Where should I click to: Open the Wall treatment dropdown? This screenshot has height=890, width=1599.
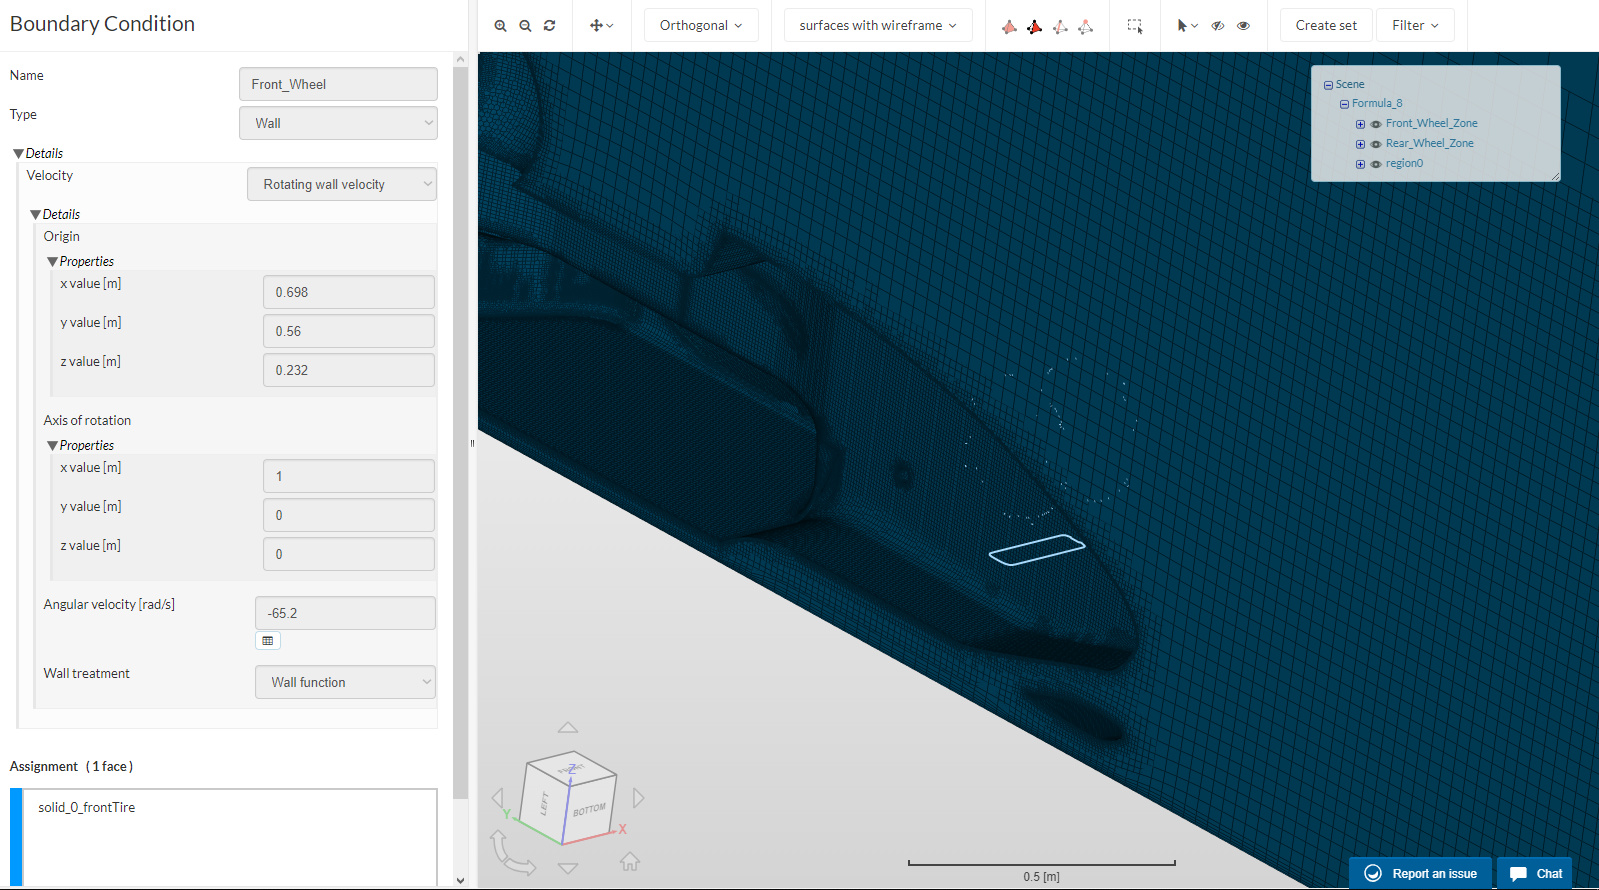[x=345, y=682]
